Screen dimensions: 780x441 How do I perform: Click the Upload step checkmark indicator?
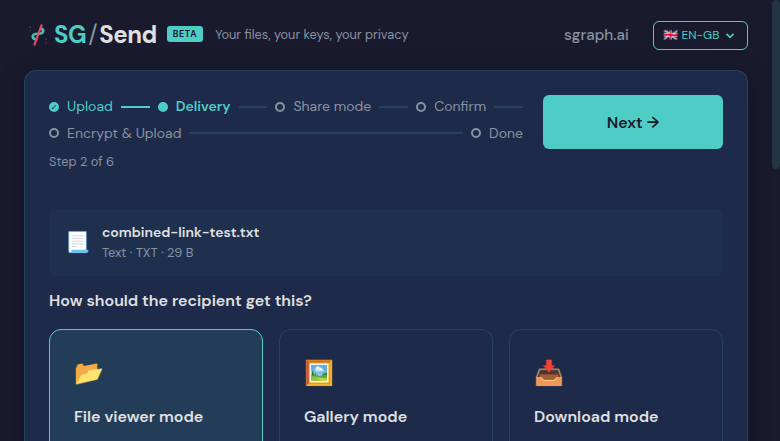pyautogui.click(x=54, y=107)
